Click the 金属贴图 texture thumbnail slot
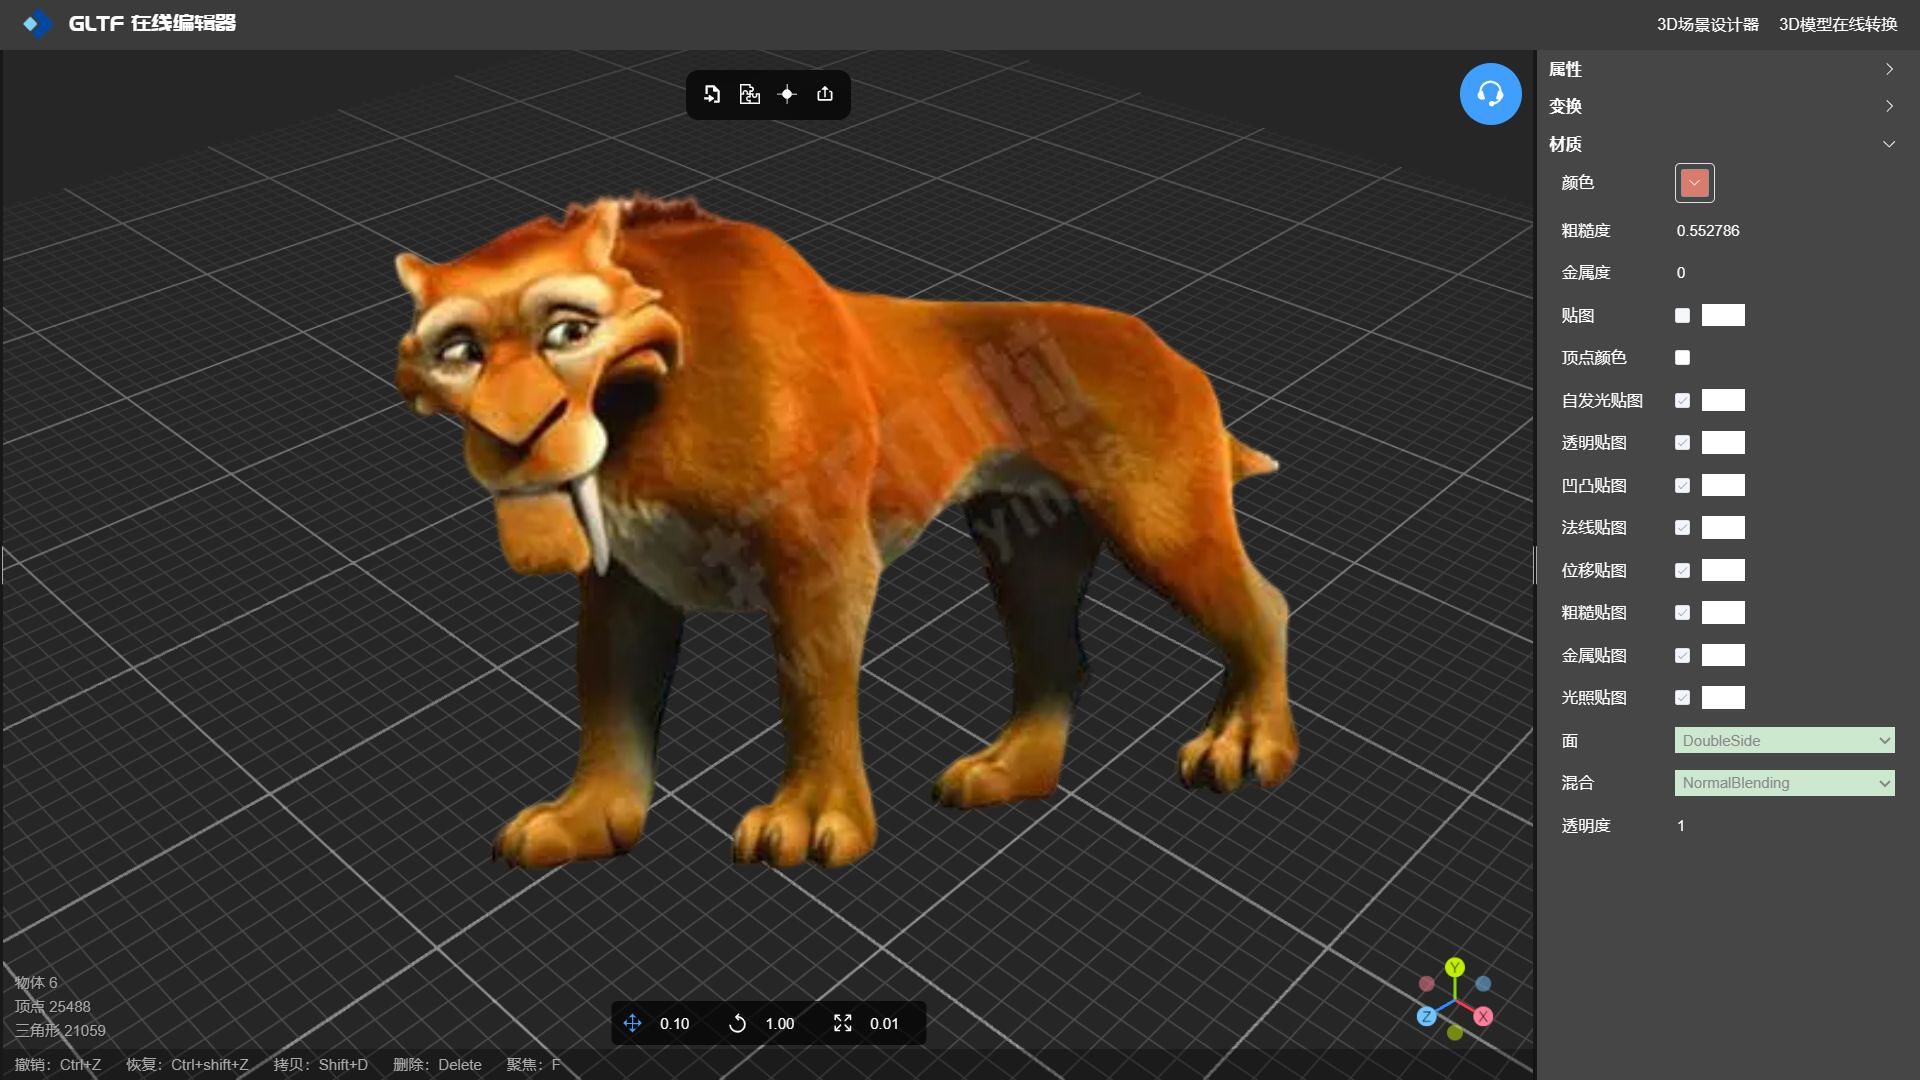Image resolution: width=1920 pixels, height=1080 pixels. point(1723,655)
